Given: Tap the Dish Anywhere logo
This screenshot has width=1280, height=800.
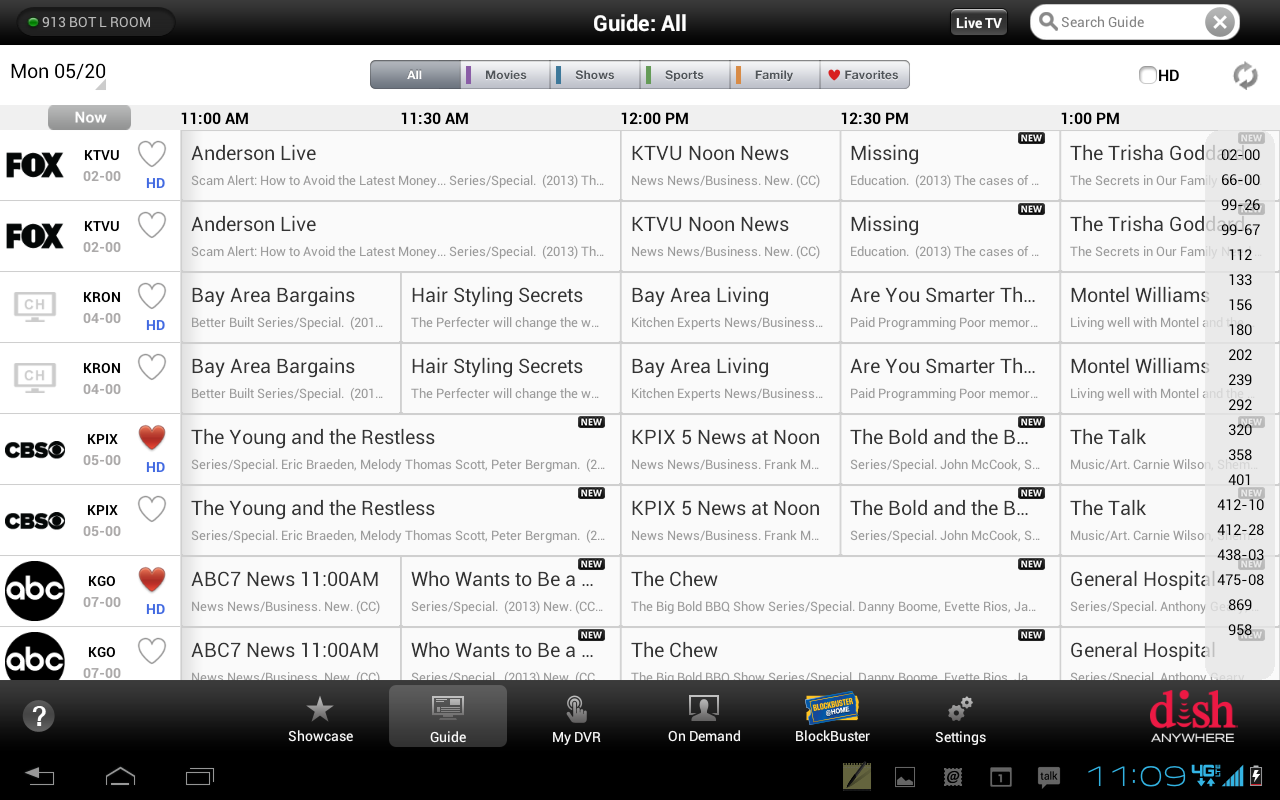Looking at the screenshot, I should click(1192, 716).
